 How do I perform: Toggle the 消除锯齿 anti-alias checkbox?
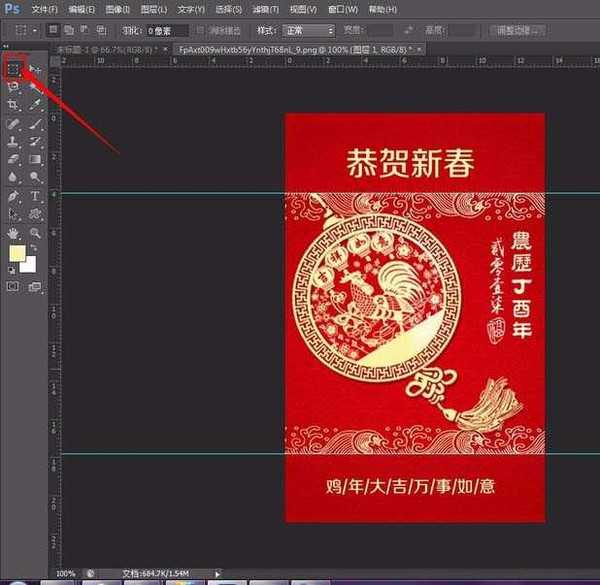tap(201, 31)
